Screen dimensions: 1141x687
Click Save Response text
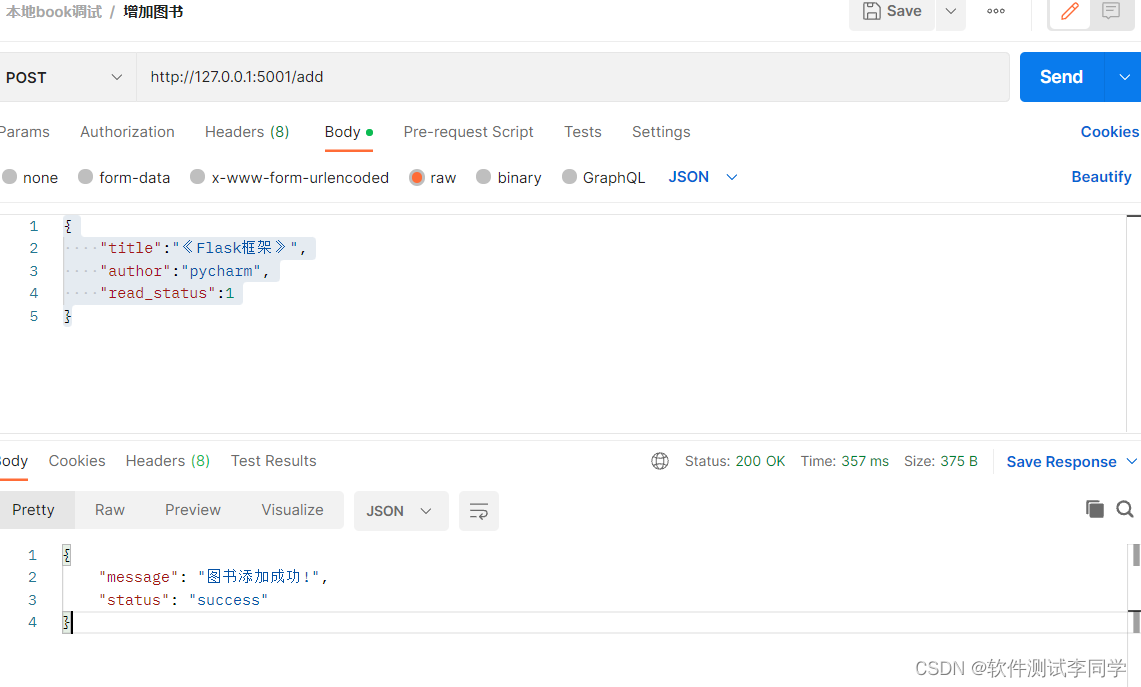[x=1061, y=461]
